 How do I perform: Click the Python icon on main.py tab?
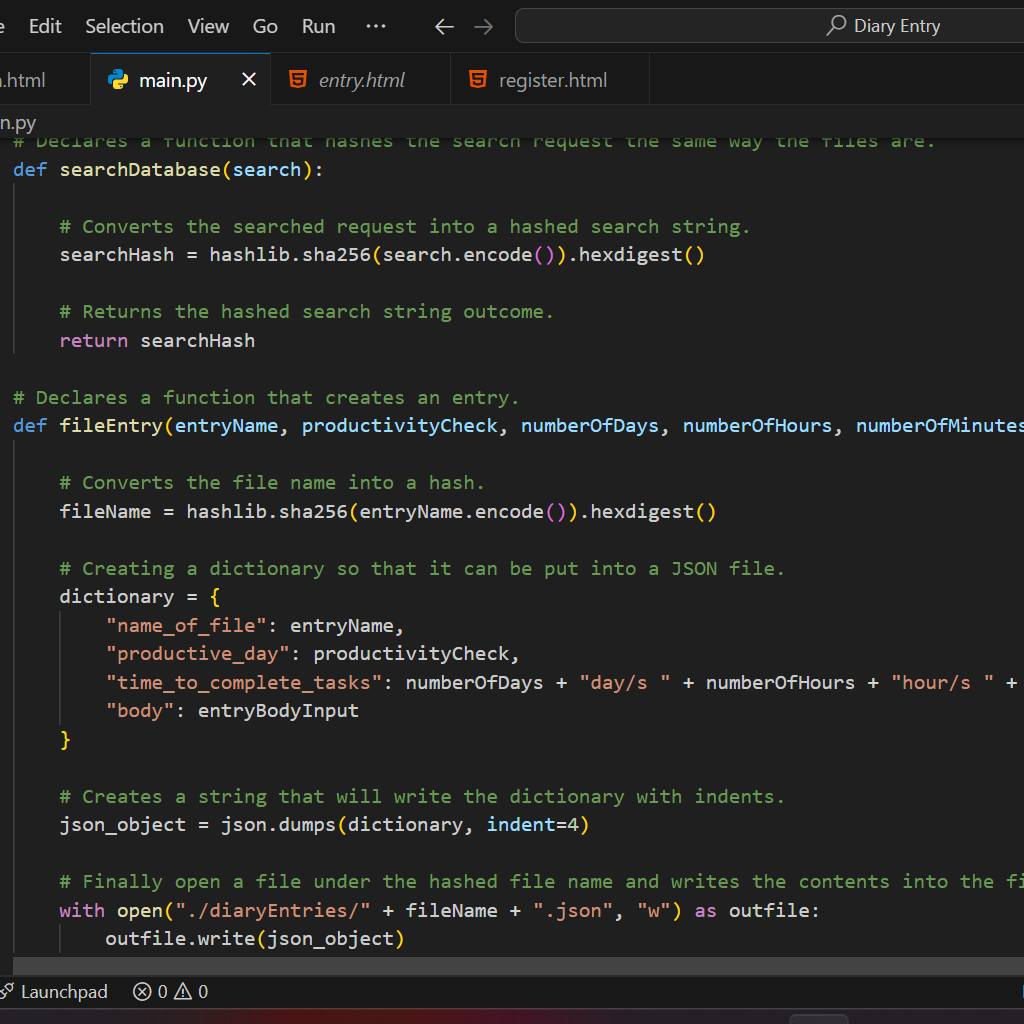tap(118, 80)
